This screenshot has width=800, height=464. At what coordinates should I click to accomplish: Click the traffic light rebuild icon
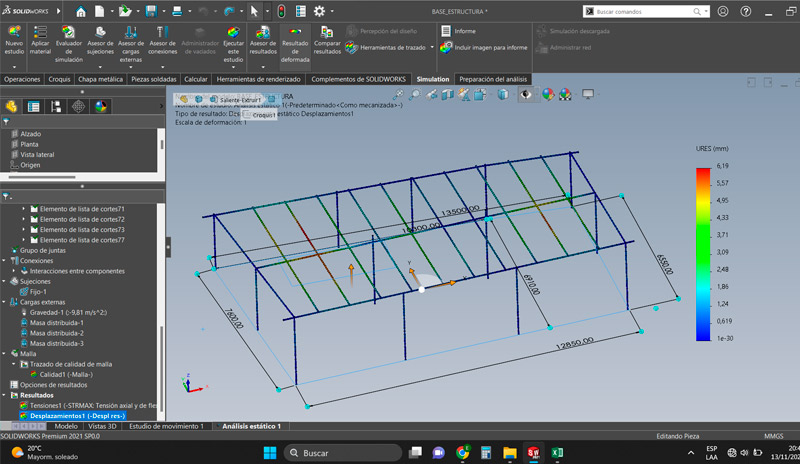coord(281,11)
